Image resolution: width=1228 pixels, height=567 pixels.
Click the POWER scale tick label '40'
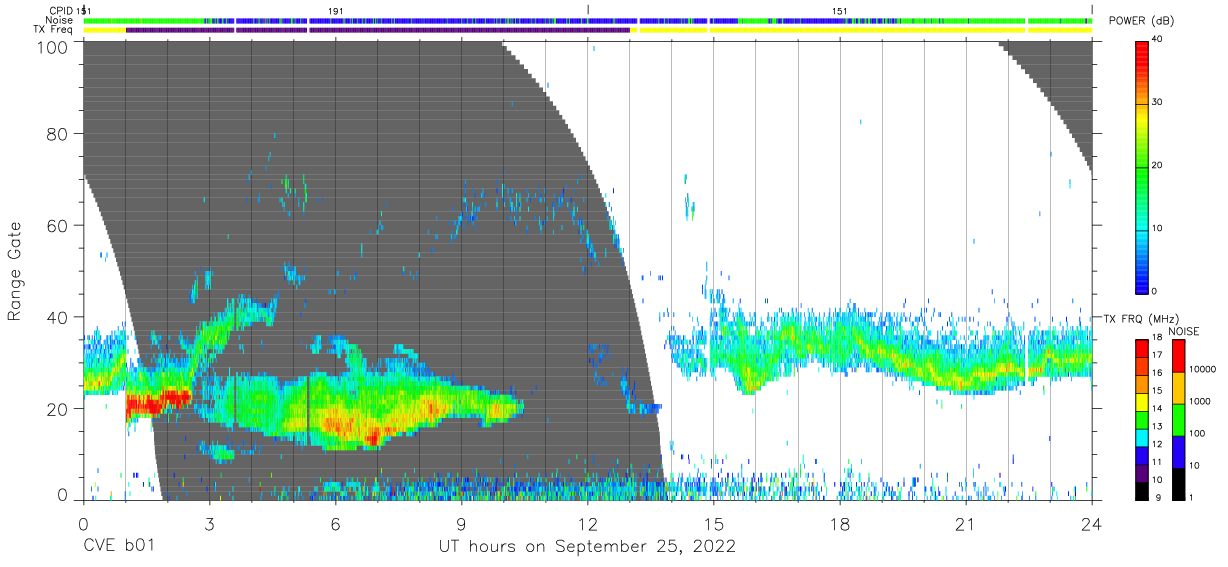click(x=1159, y=40)
